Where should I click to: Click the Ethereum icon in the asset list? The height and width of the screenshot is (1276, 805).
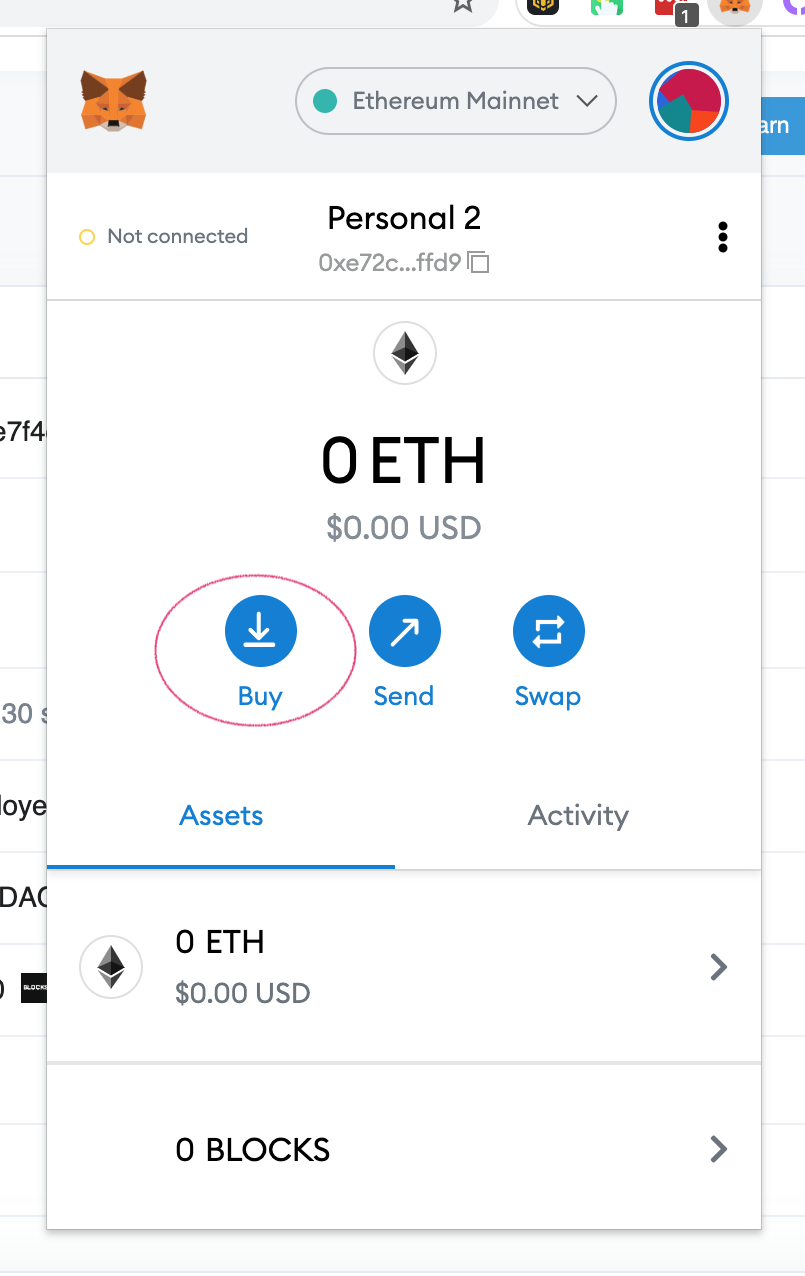pos(111,967)
